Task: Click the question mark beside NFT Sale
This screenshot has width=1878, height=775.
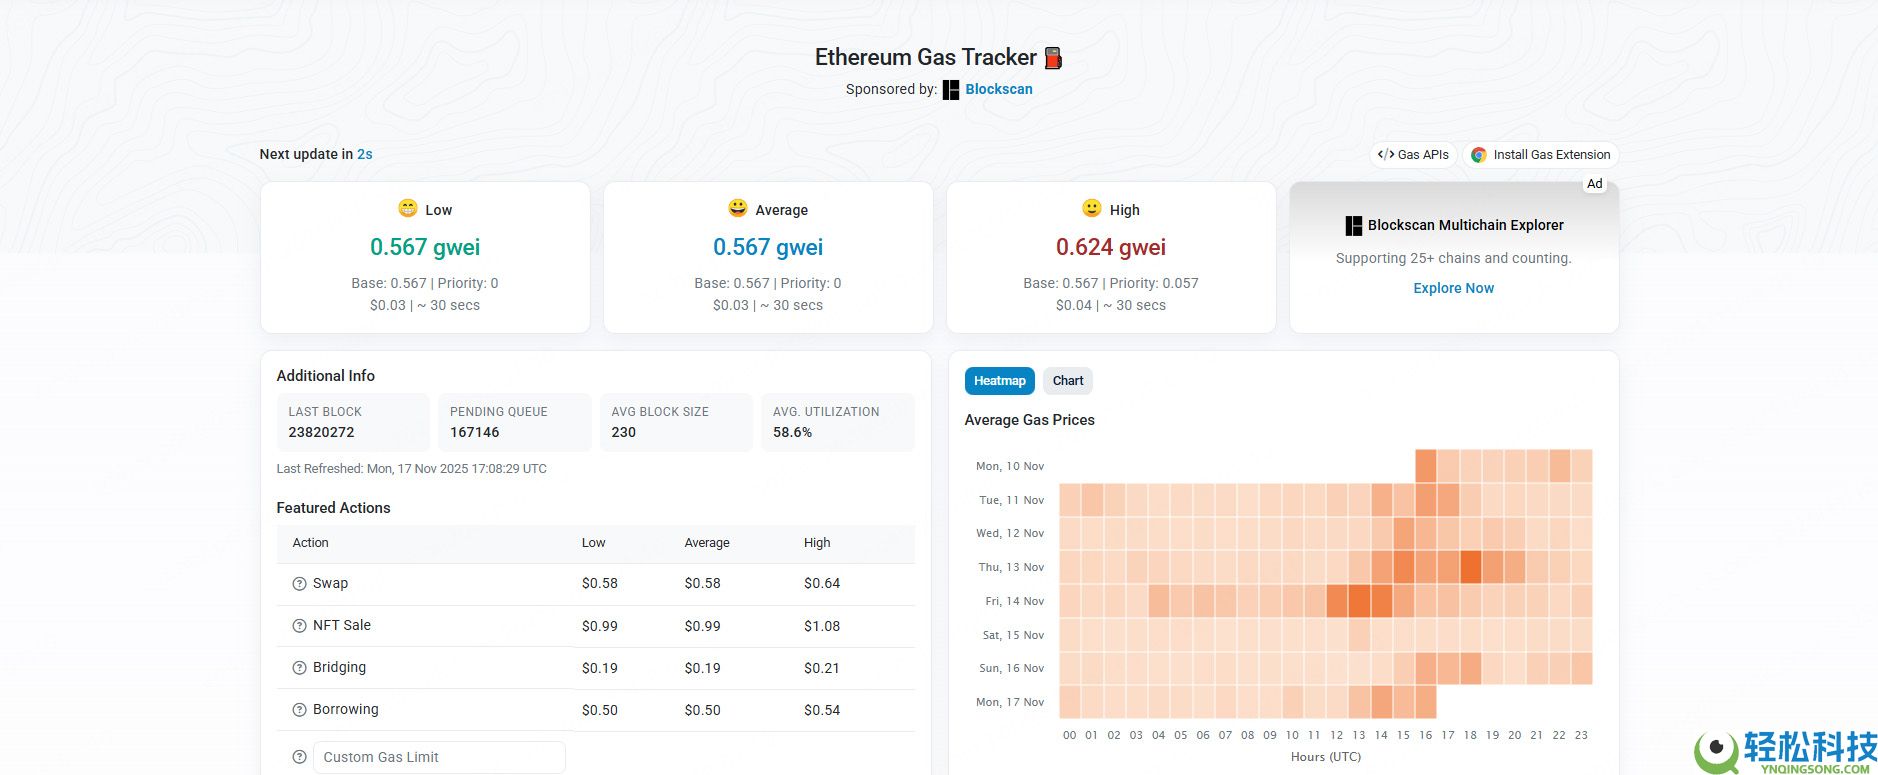Action: pyautogui.click(x=297, y=625)
